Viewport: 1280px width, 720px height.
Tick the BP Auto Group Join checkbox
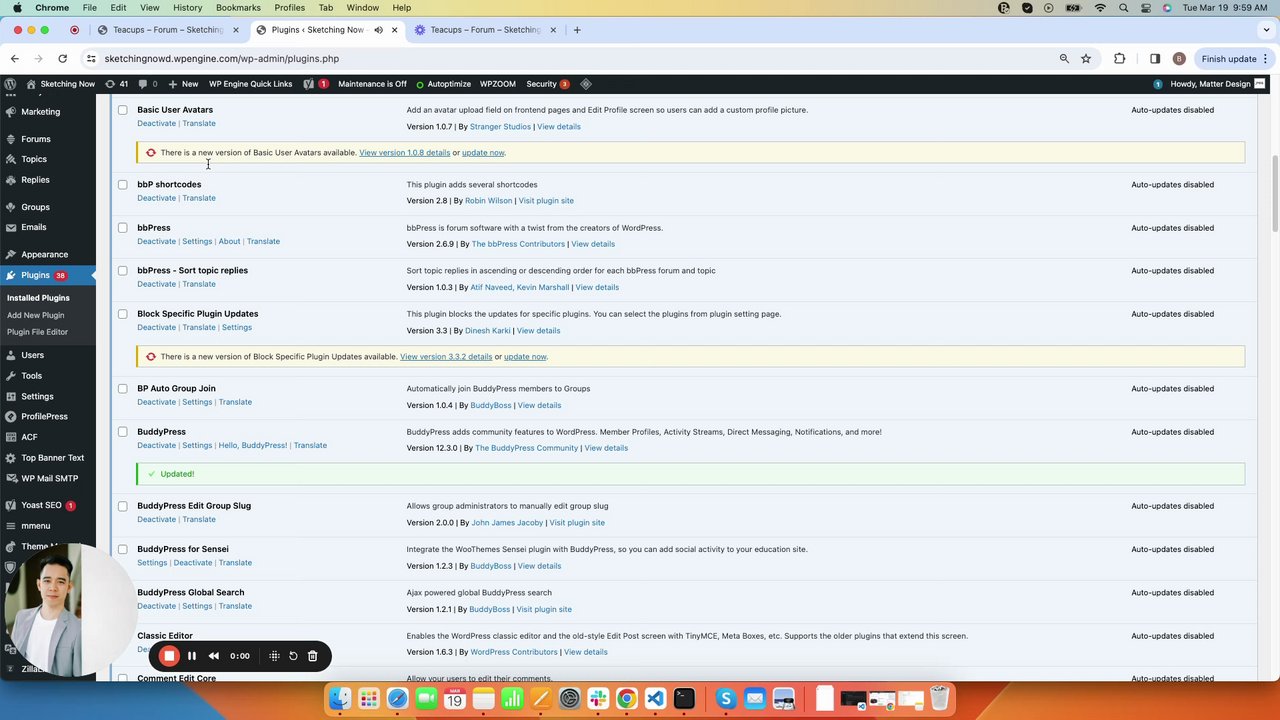(x=123, y=389)
